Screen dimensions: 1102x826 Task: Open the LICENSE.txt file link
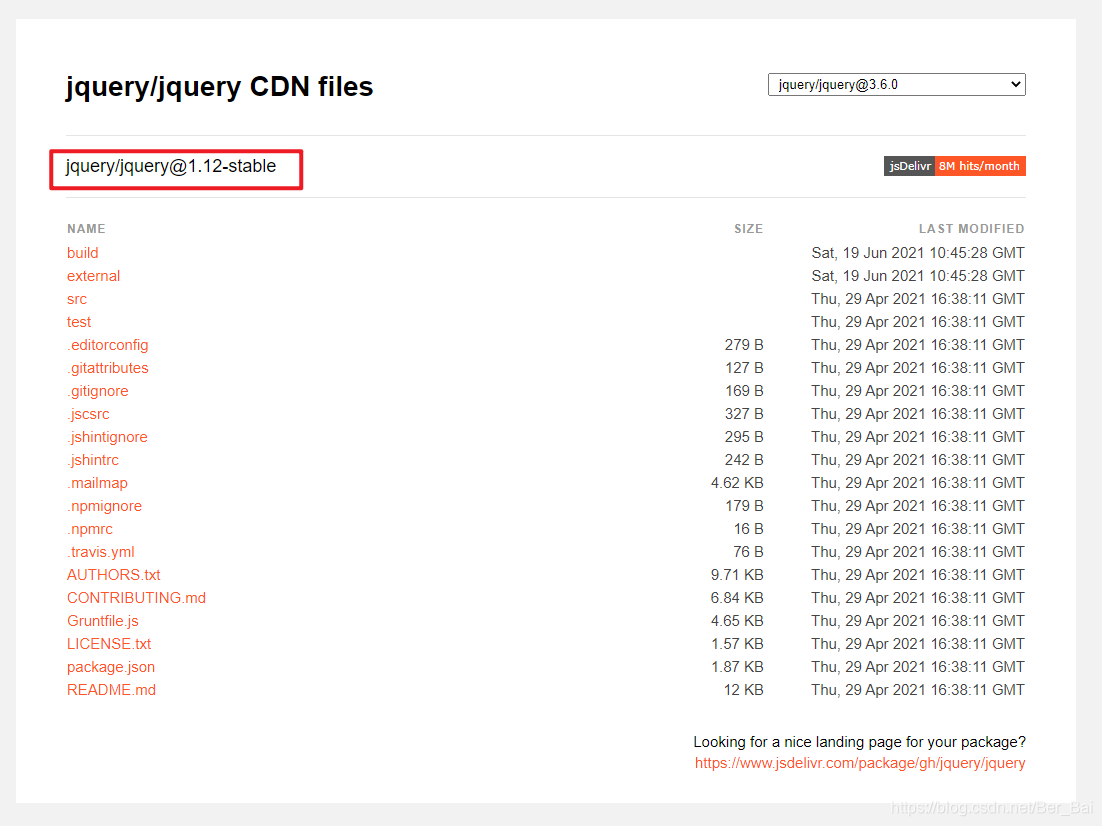pyautogui.click(x=109, y=644)
